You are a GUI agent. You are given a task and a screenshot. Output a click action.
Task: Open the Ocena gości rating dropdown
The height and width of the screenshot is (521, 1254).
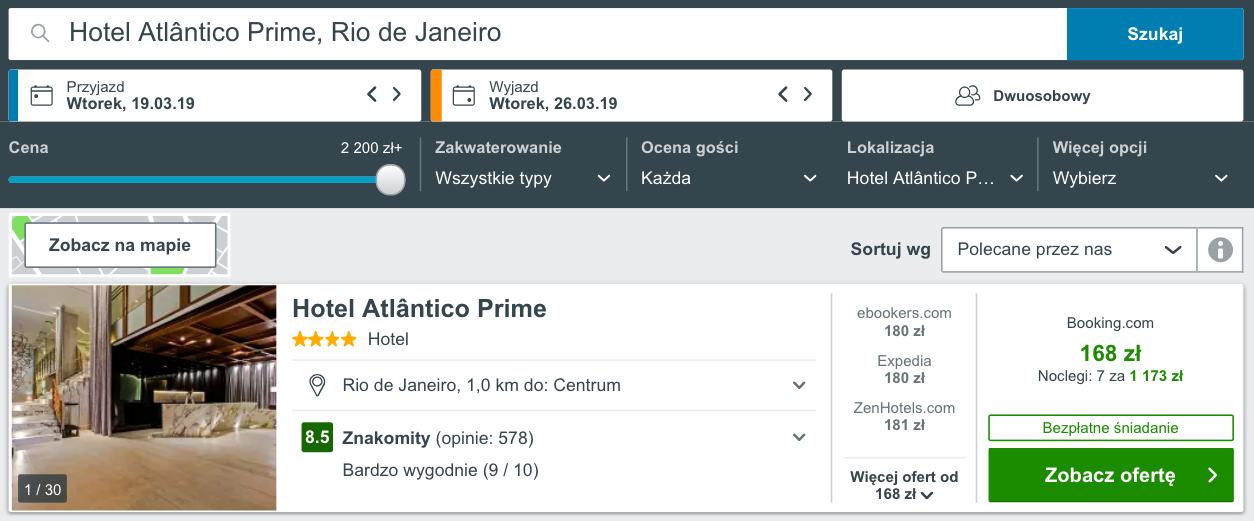pyautogui.click(x=729, y=178)
